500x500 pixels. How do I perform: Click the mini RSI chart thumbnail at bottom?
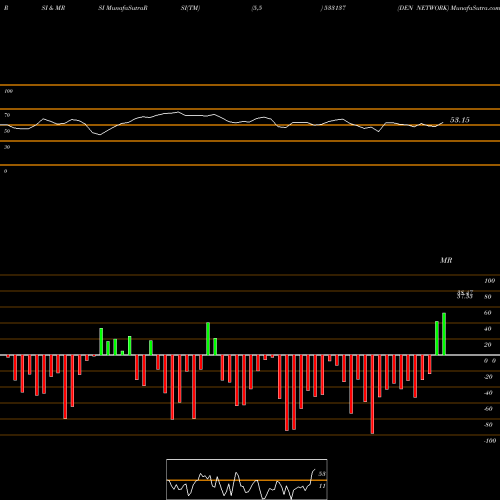pos(247,479)
